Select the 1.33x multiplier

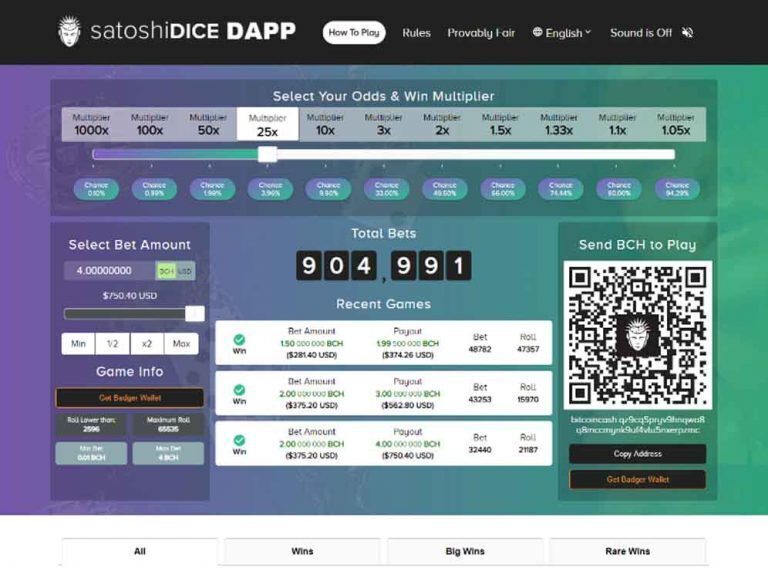[558, 124]
